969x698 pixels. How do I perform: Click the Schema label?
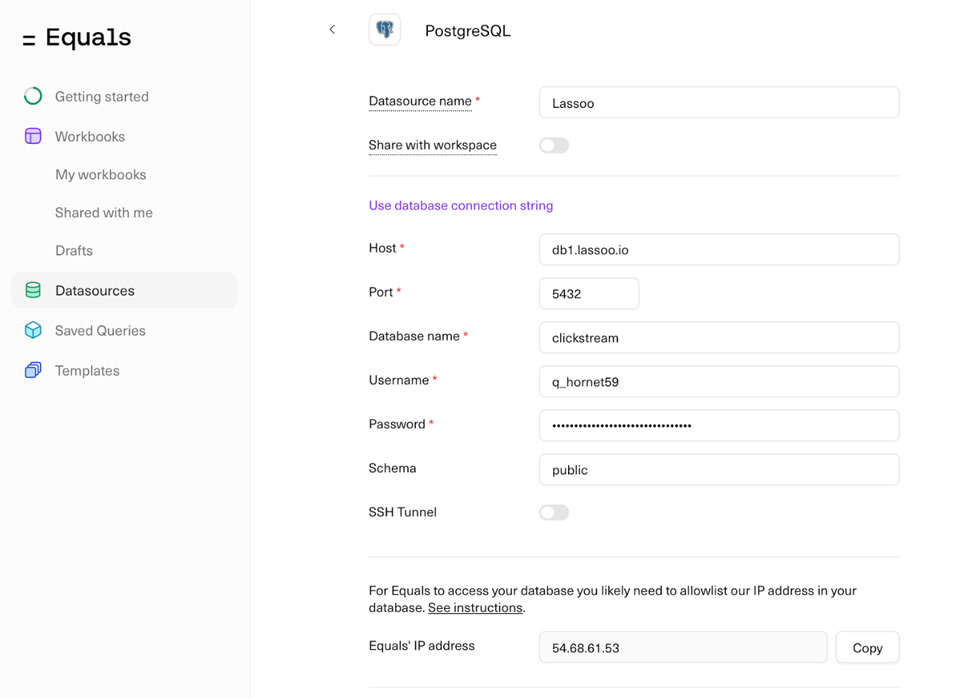392,468
